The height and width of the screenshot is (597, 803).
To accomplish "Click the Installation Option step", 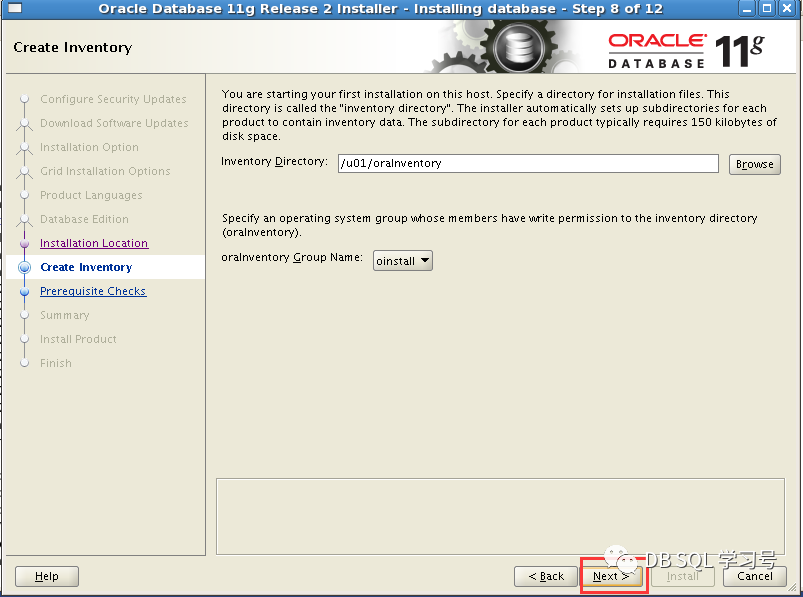I will point(89,147).
